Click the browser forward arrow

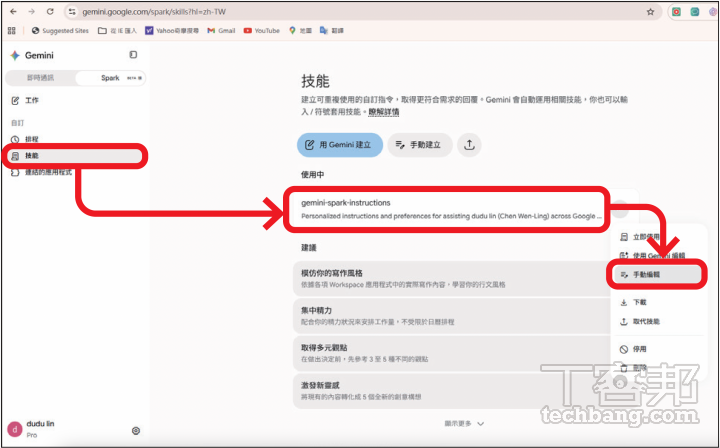(31, 12)
